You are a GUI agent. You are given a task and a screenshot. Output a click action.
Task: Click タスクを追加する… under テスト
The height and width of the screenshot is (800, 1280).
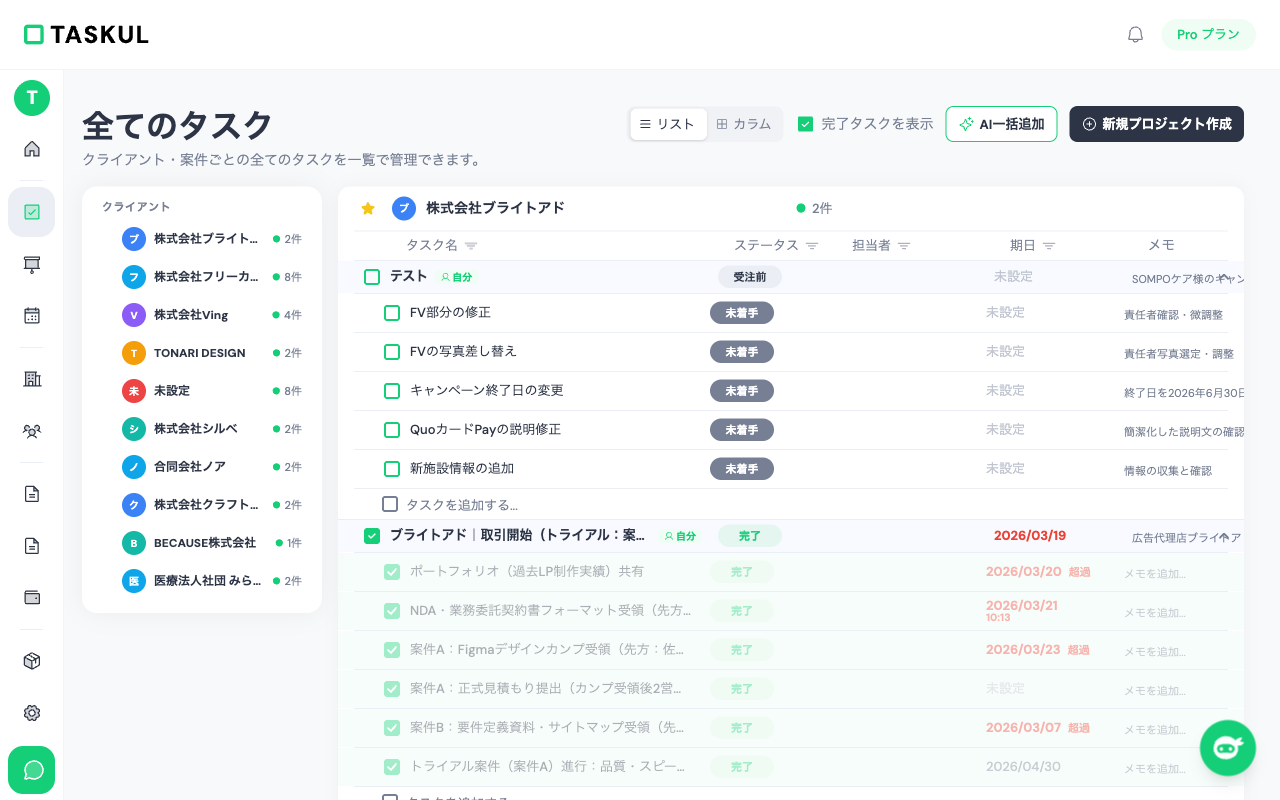462,505
